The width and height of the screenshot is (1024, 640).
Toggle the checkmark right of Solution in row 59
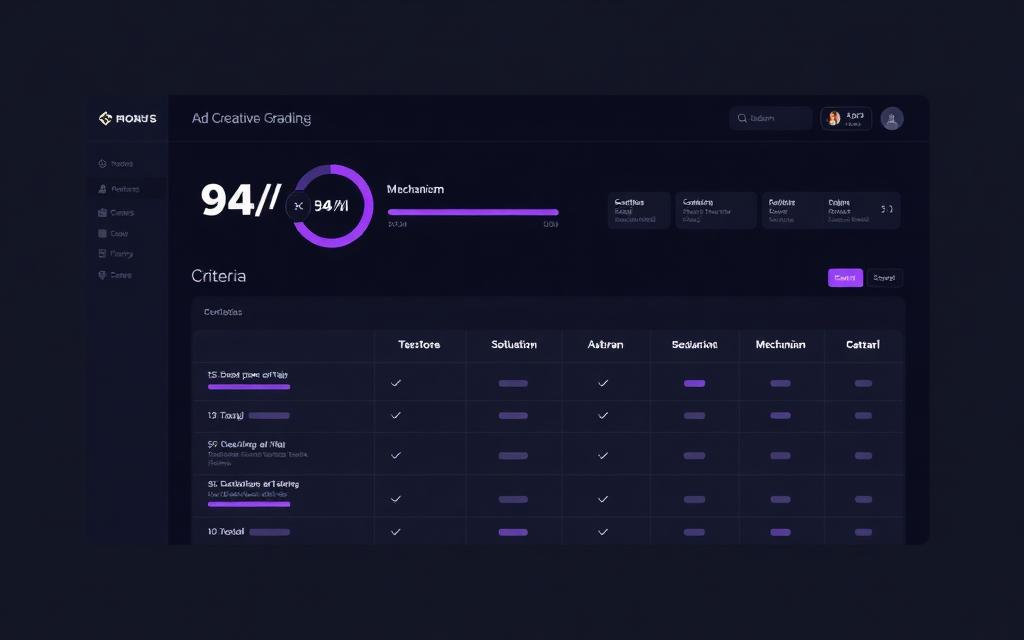pyautogui.click(x=603, y=455)
